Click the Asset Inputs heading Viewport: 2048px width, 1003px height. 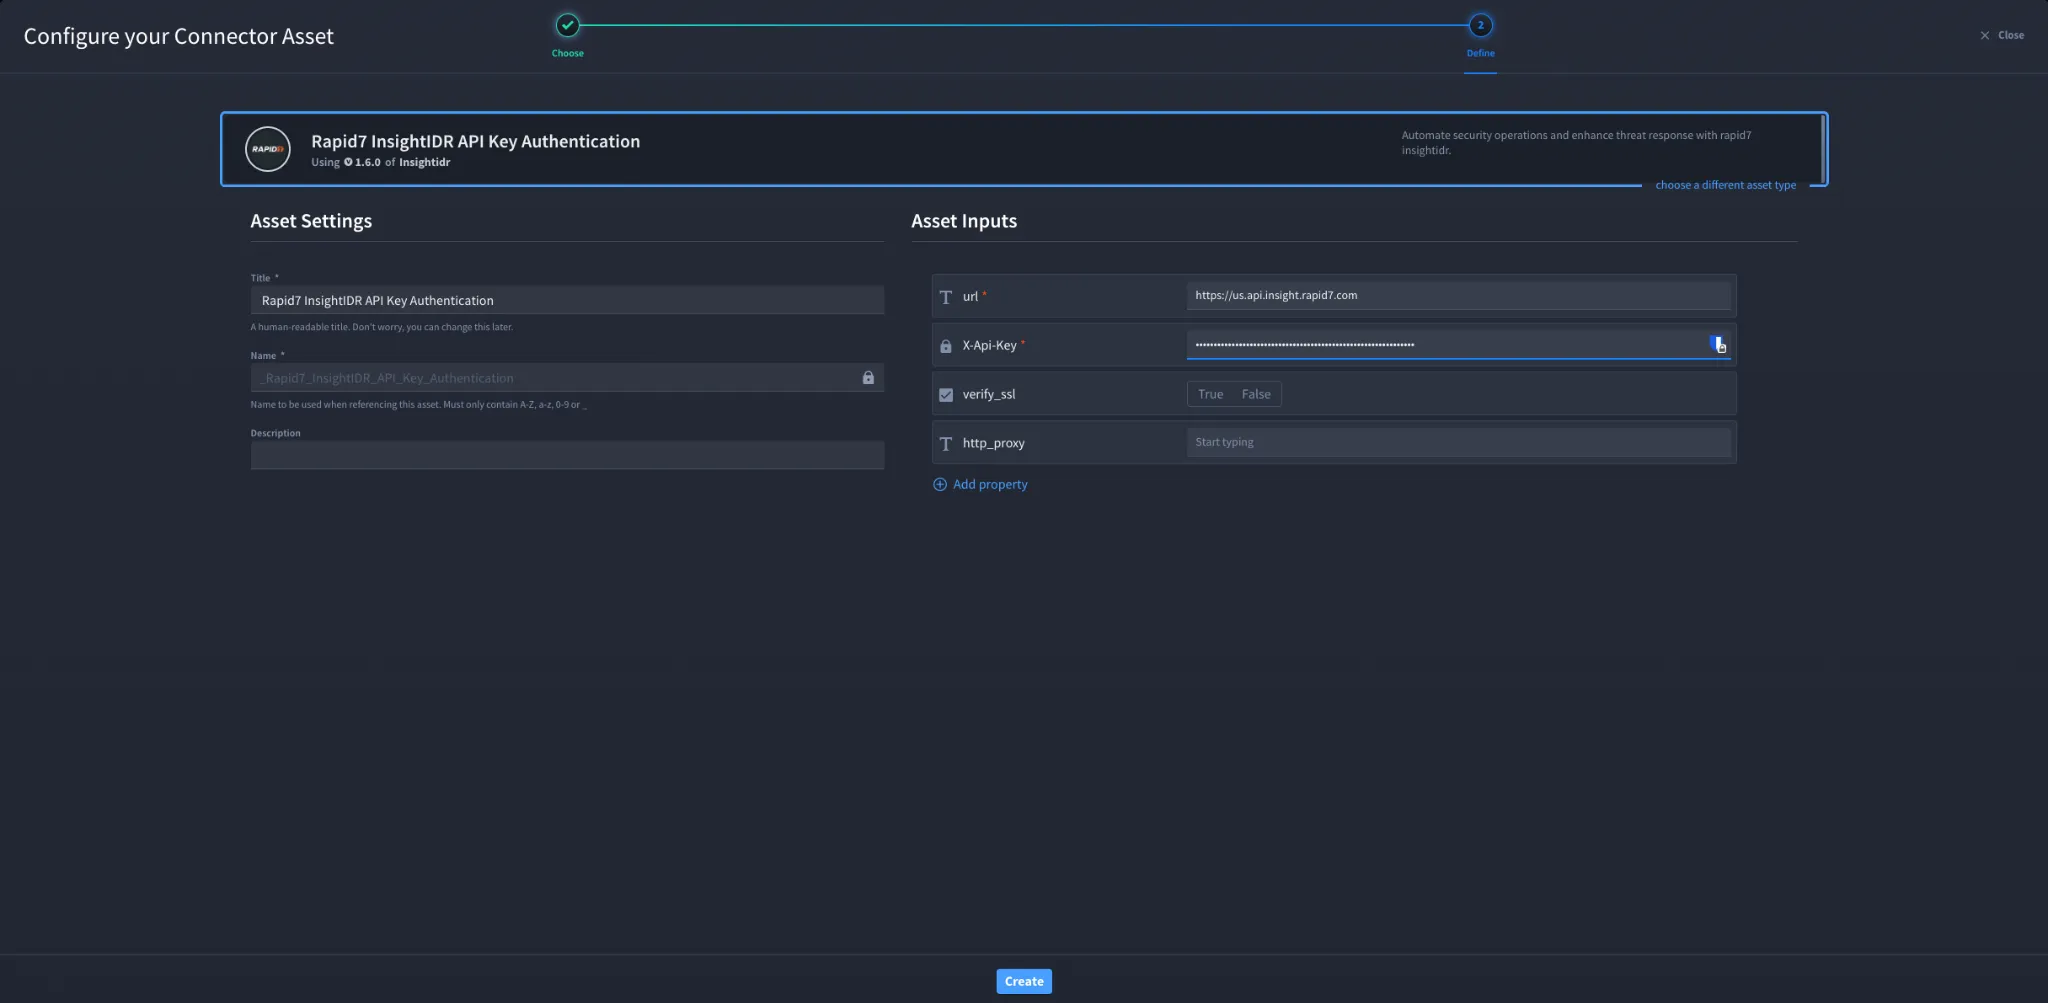tap(964, 221)
